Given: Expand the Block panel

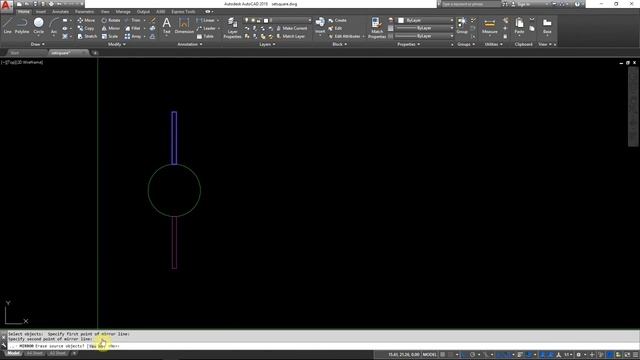Looking at the screenshot, I should tap(340, 44).
